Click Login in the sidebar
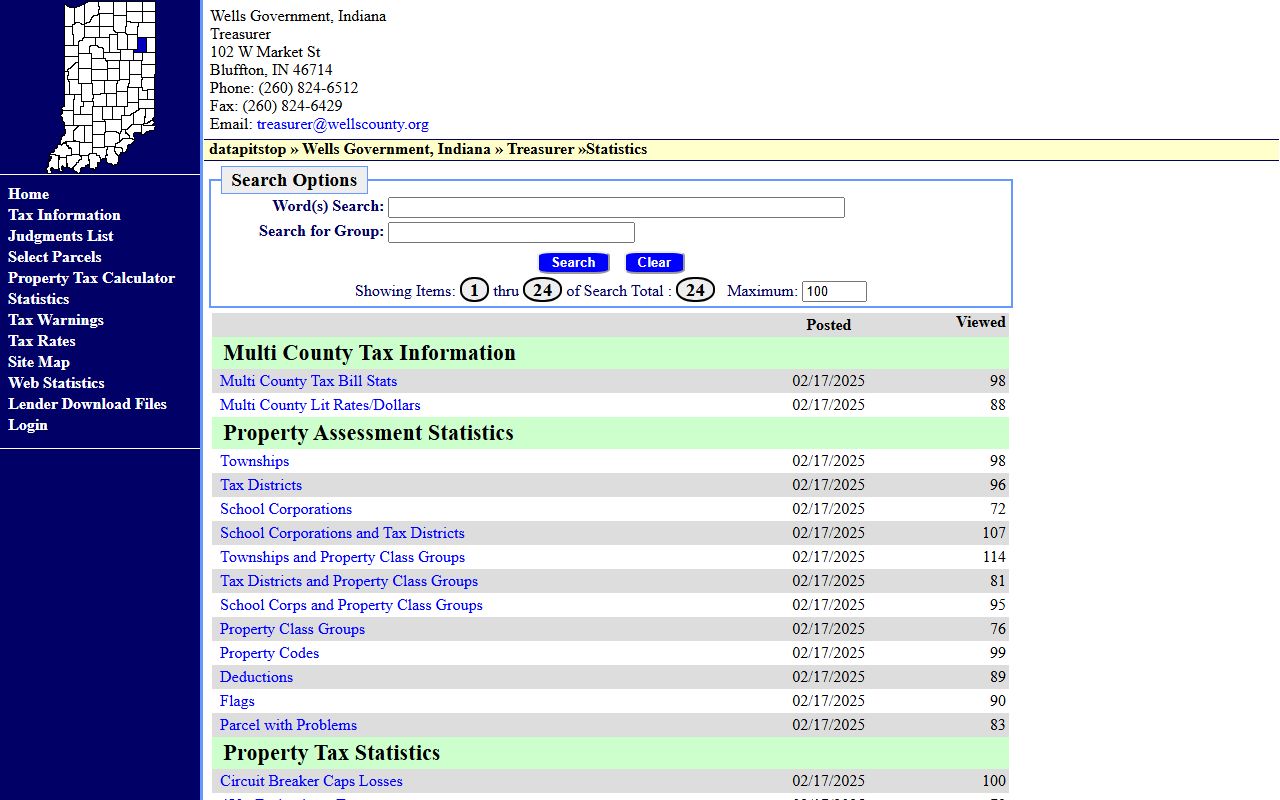Screen dimensions: 1280x800 [x=27, y=425]
